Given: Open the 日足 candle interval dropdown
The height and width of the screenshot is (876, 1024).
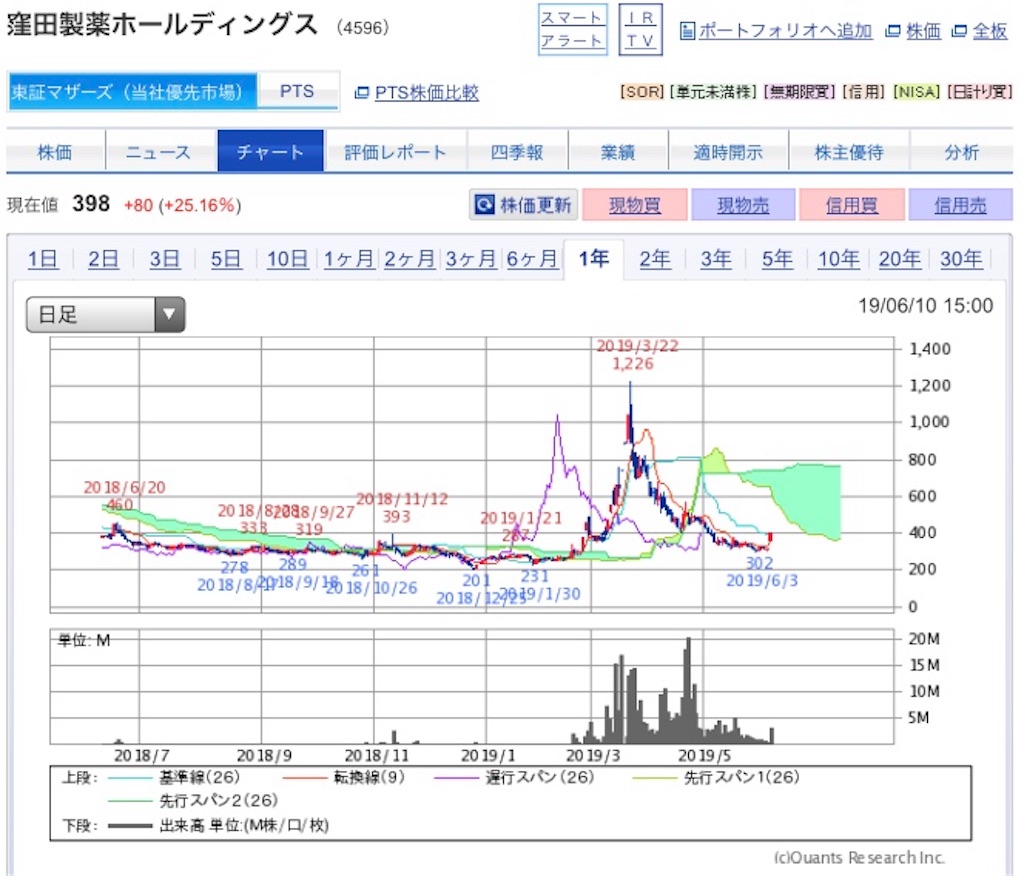Looking at the screenshot, I should [x=106, y=315].
